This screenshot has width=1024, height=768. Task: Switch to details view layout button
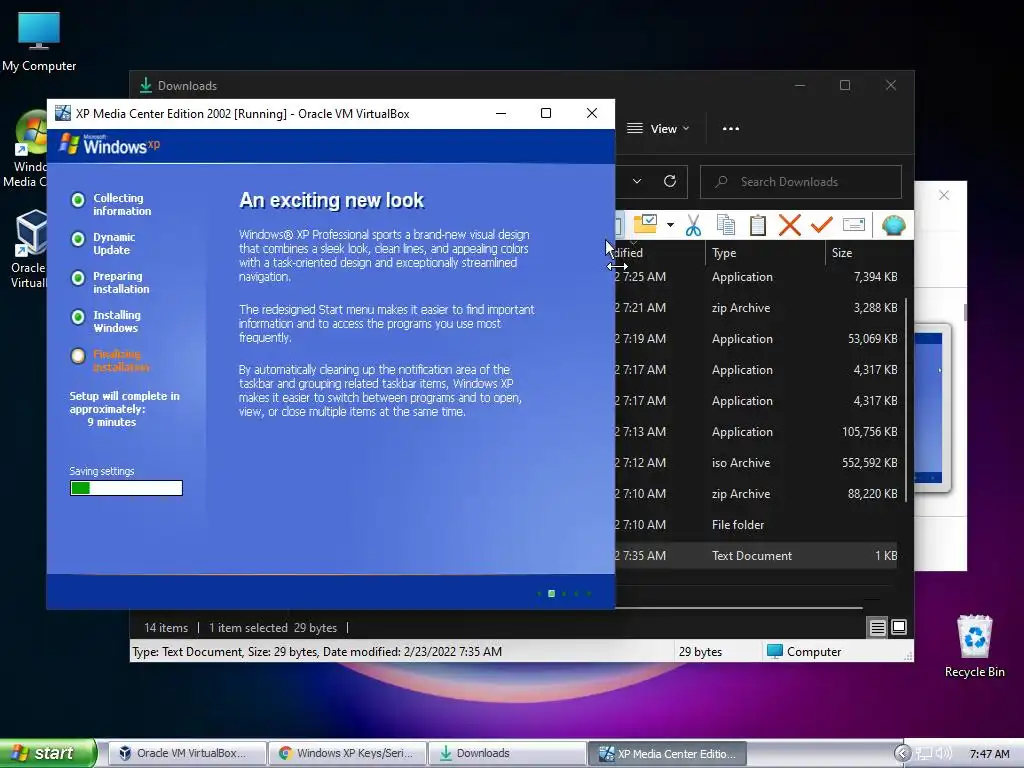(878, 628)
